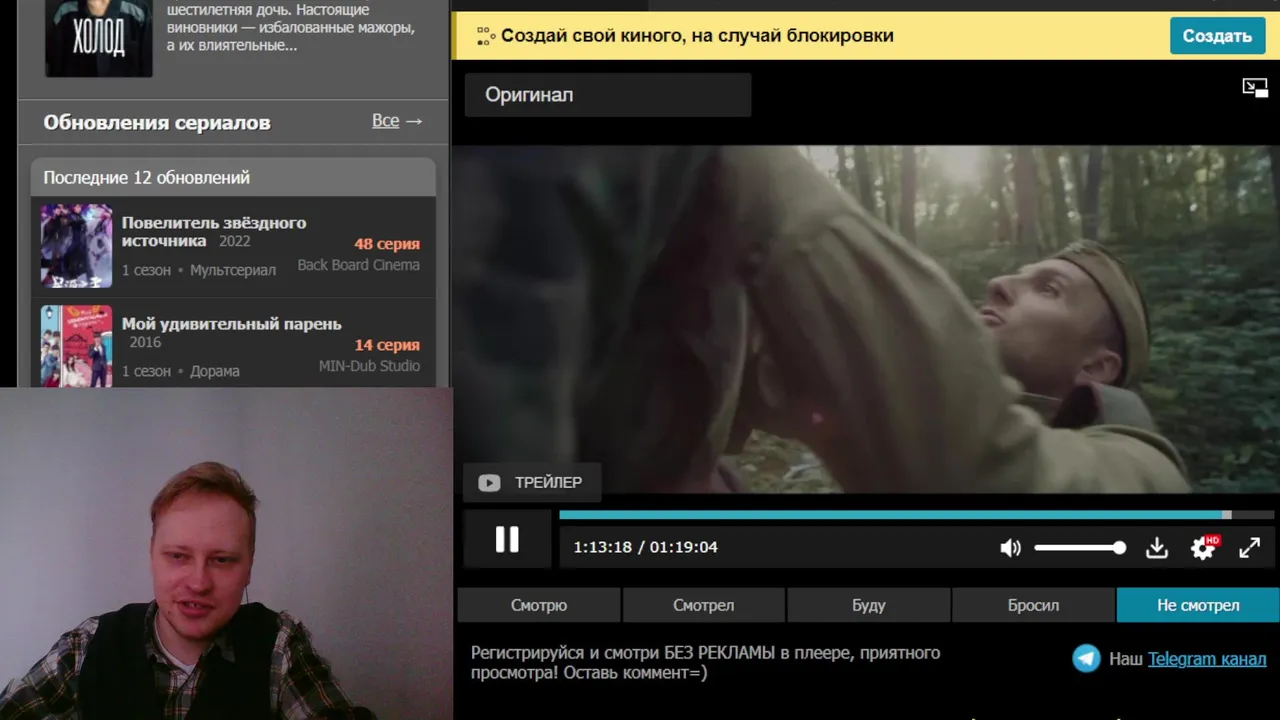The height and width of the screenshot is (720, 1280).
Task: Click the 14 серия episode label
Action: point(387,345)
